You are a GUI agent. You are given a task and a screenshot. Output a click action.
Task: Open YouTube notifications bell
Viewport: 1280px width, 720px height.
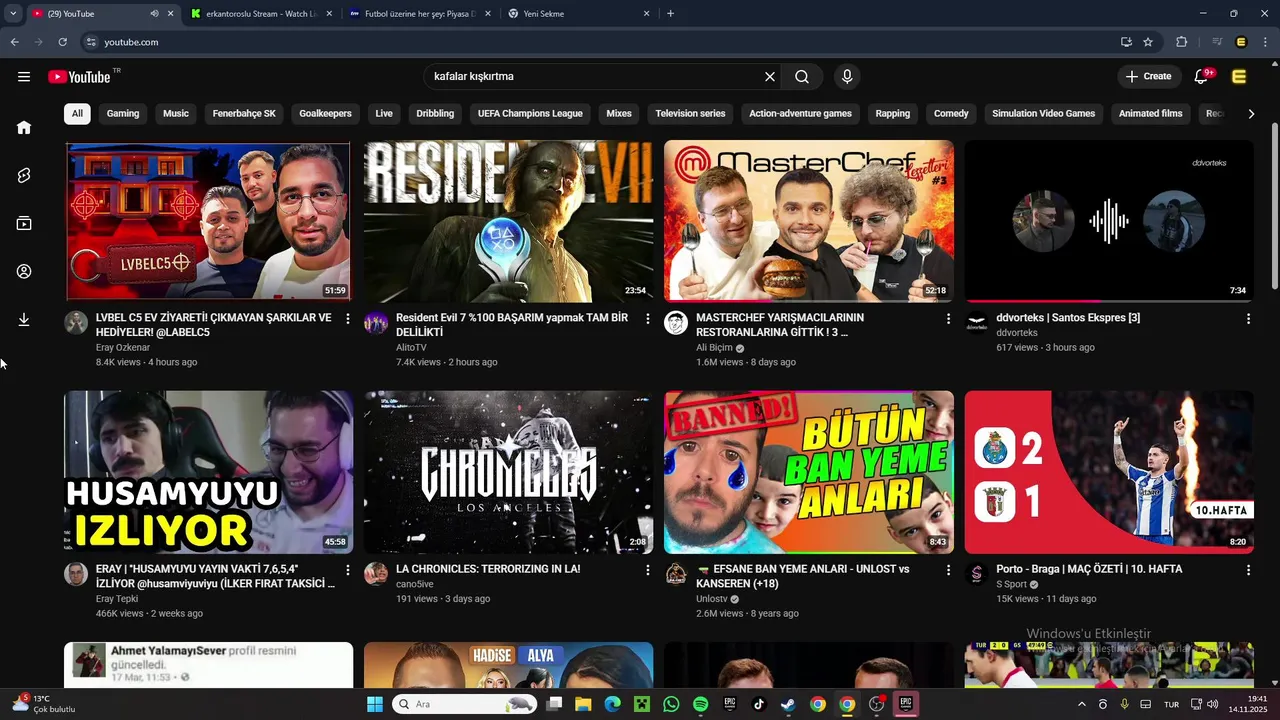click(x=1202, y=77)
